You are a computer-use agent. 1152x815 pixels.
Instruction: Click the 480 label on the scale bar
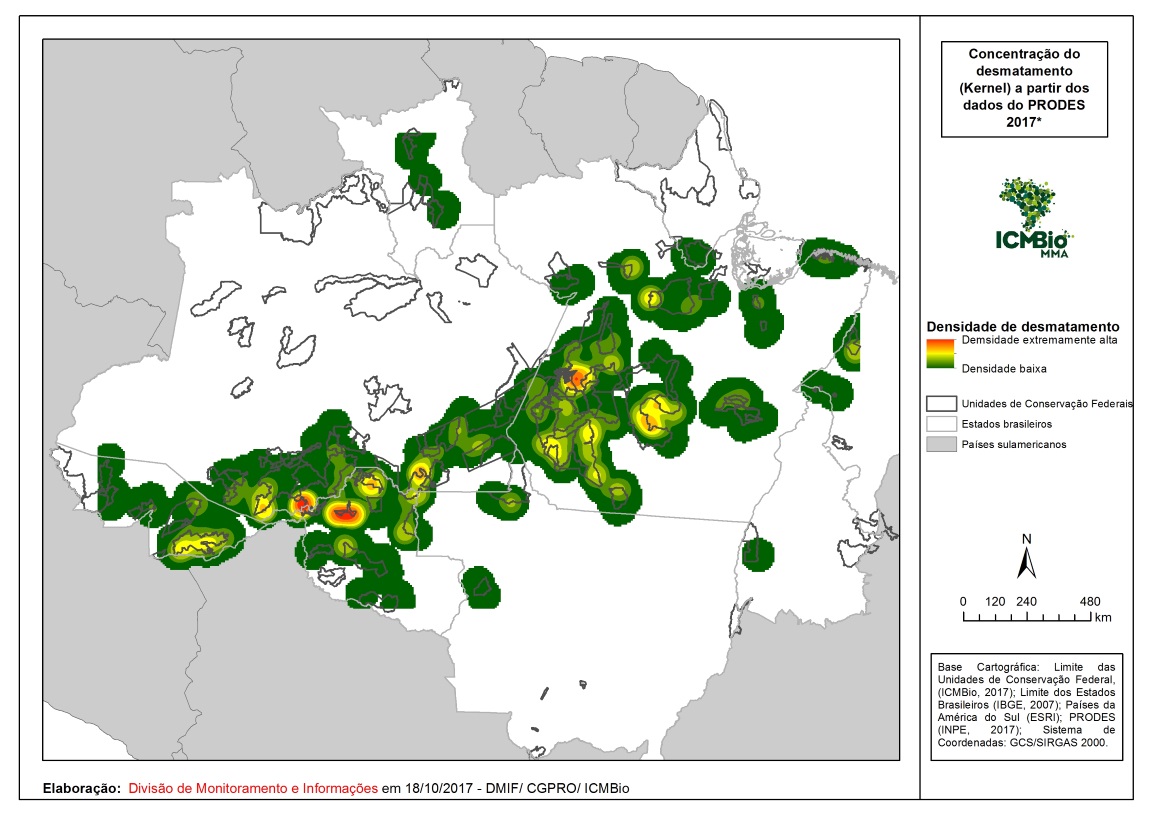(1090, 601)
